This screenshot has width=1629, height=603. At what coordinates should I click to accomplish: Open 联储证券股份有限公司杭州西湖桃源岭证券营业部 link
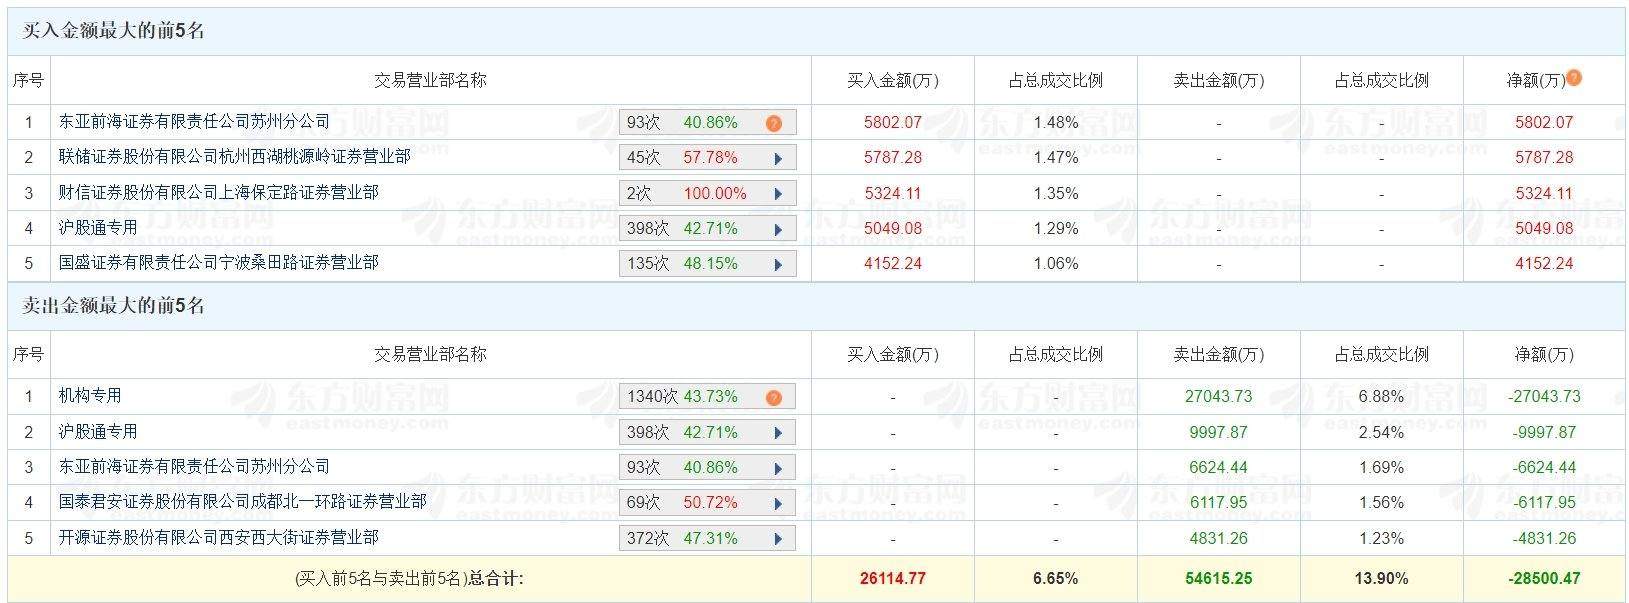234,157
